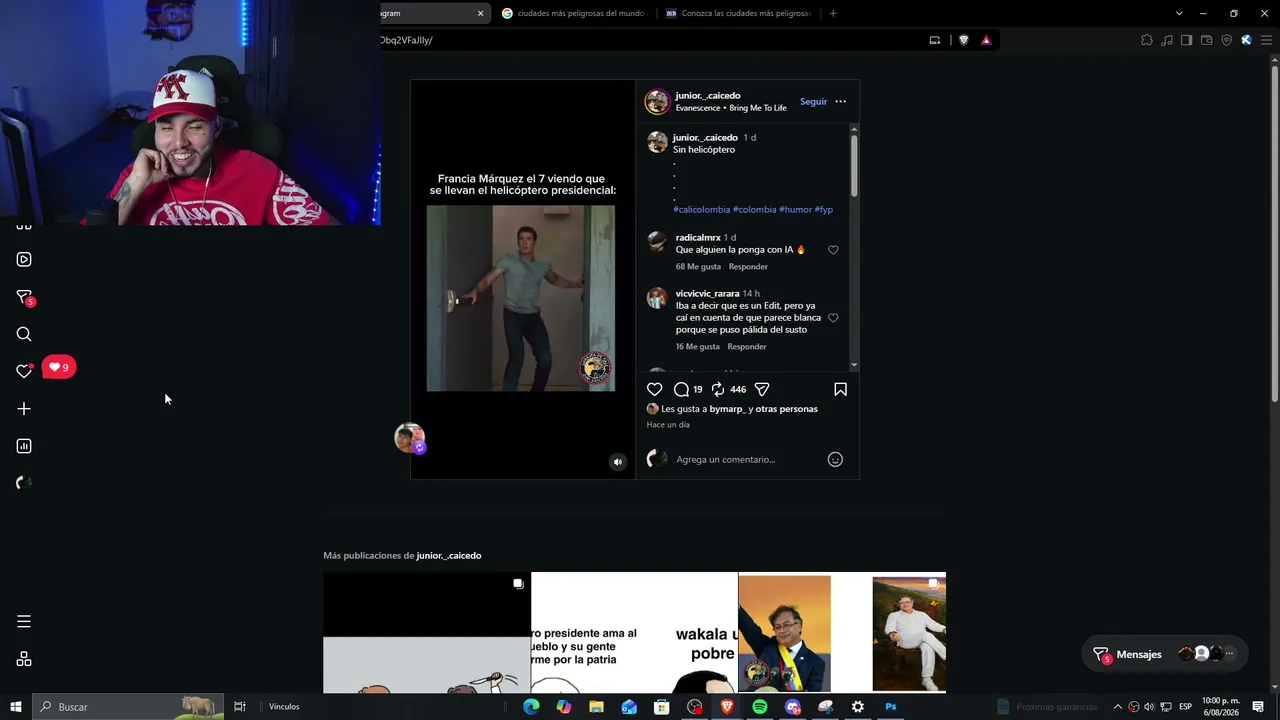Open a new browser tab

(833, 13)
